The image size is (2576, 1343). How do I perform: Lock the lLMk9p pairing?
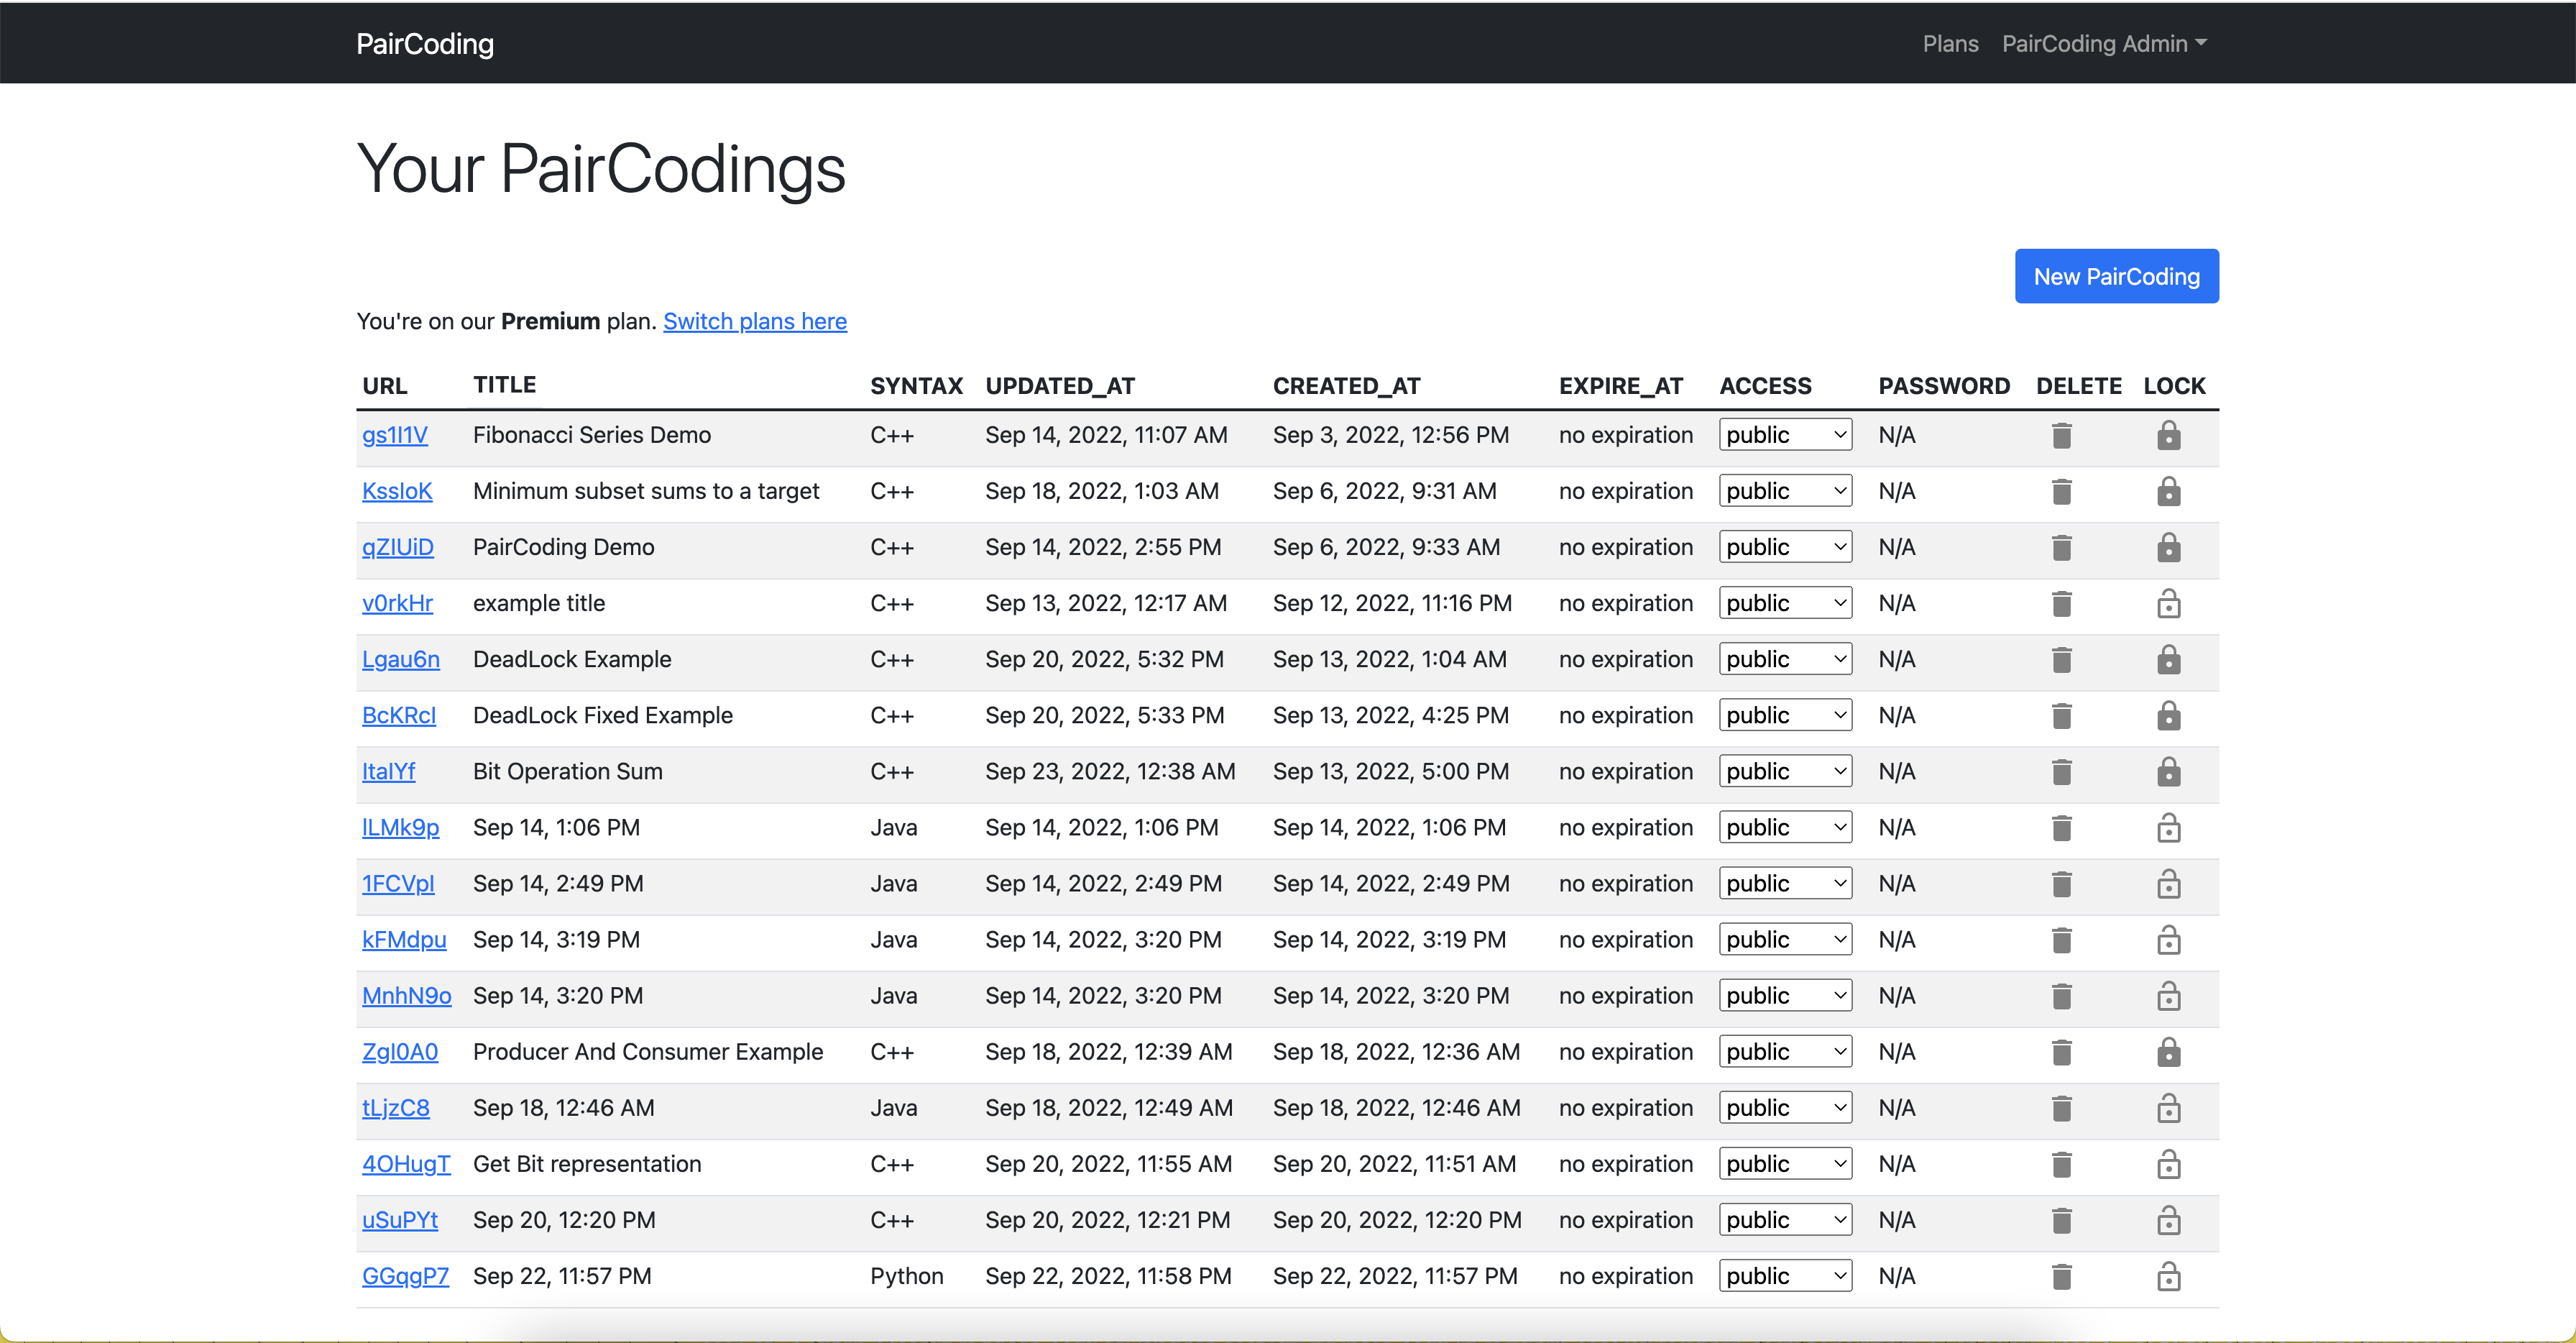(2168, 827)
